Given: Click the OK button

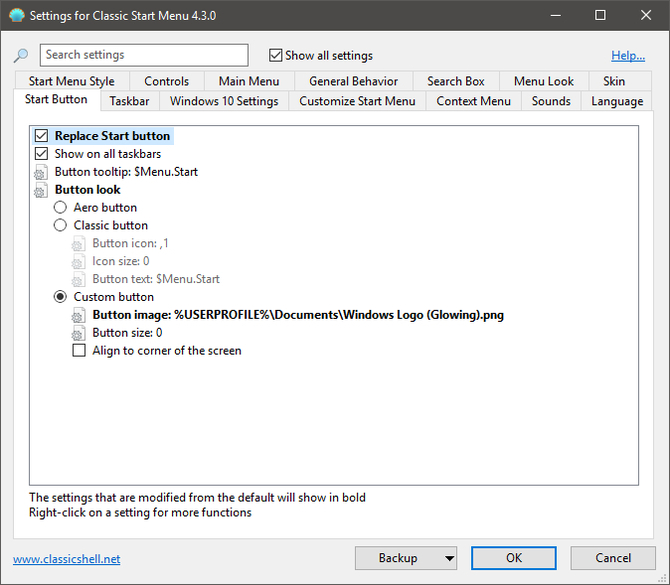Looking at the screenshot, I should coord(514,558).
